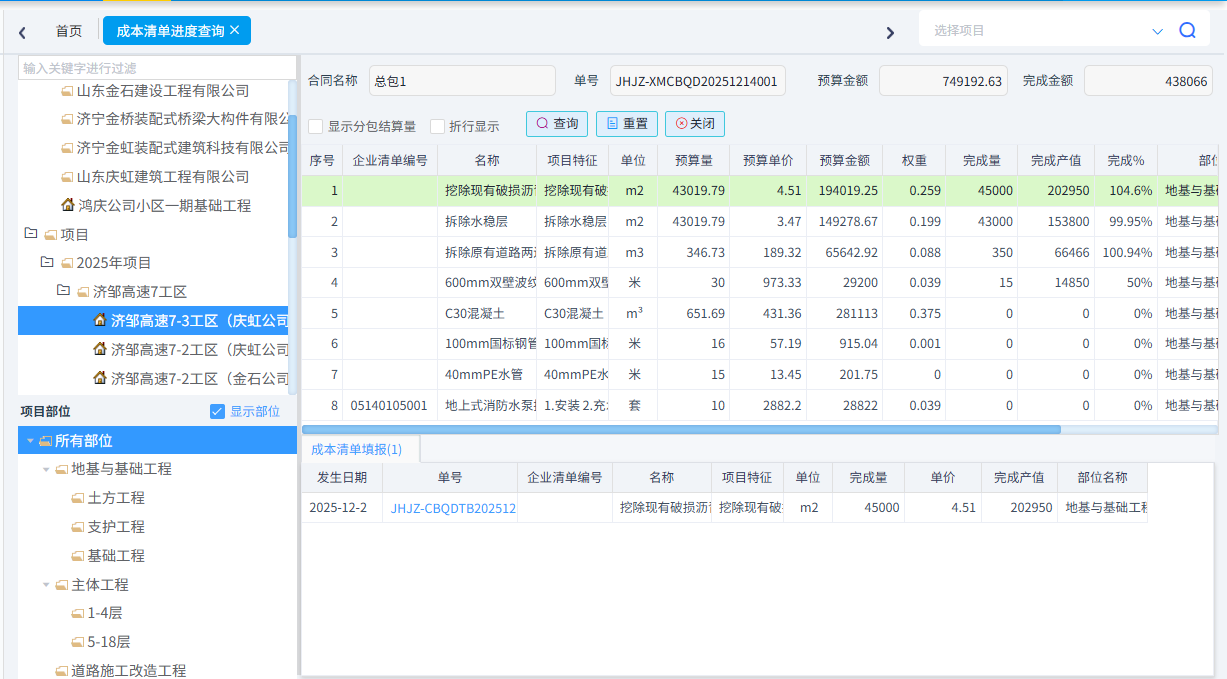Click the folder icon next to 土方工程
The width and height of the screenshot is (1227, 679).
coord(78,498)
